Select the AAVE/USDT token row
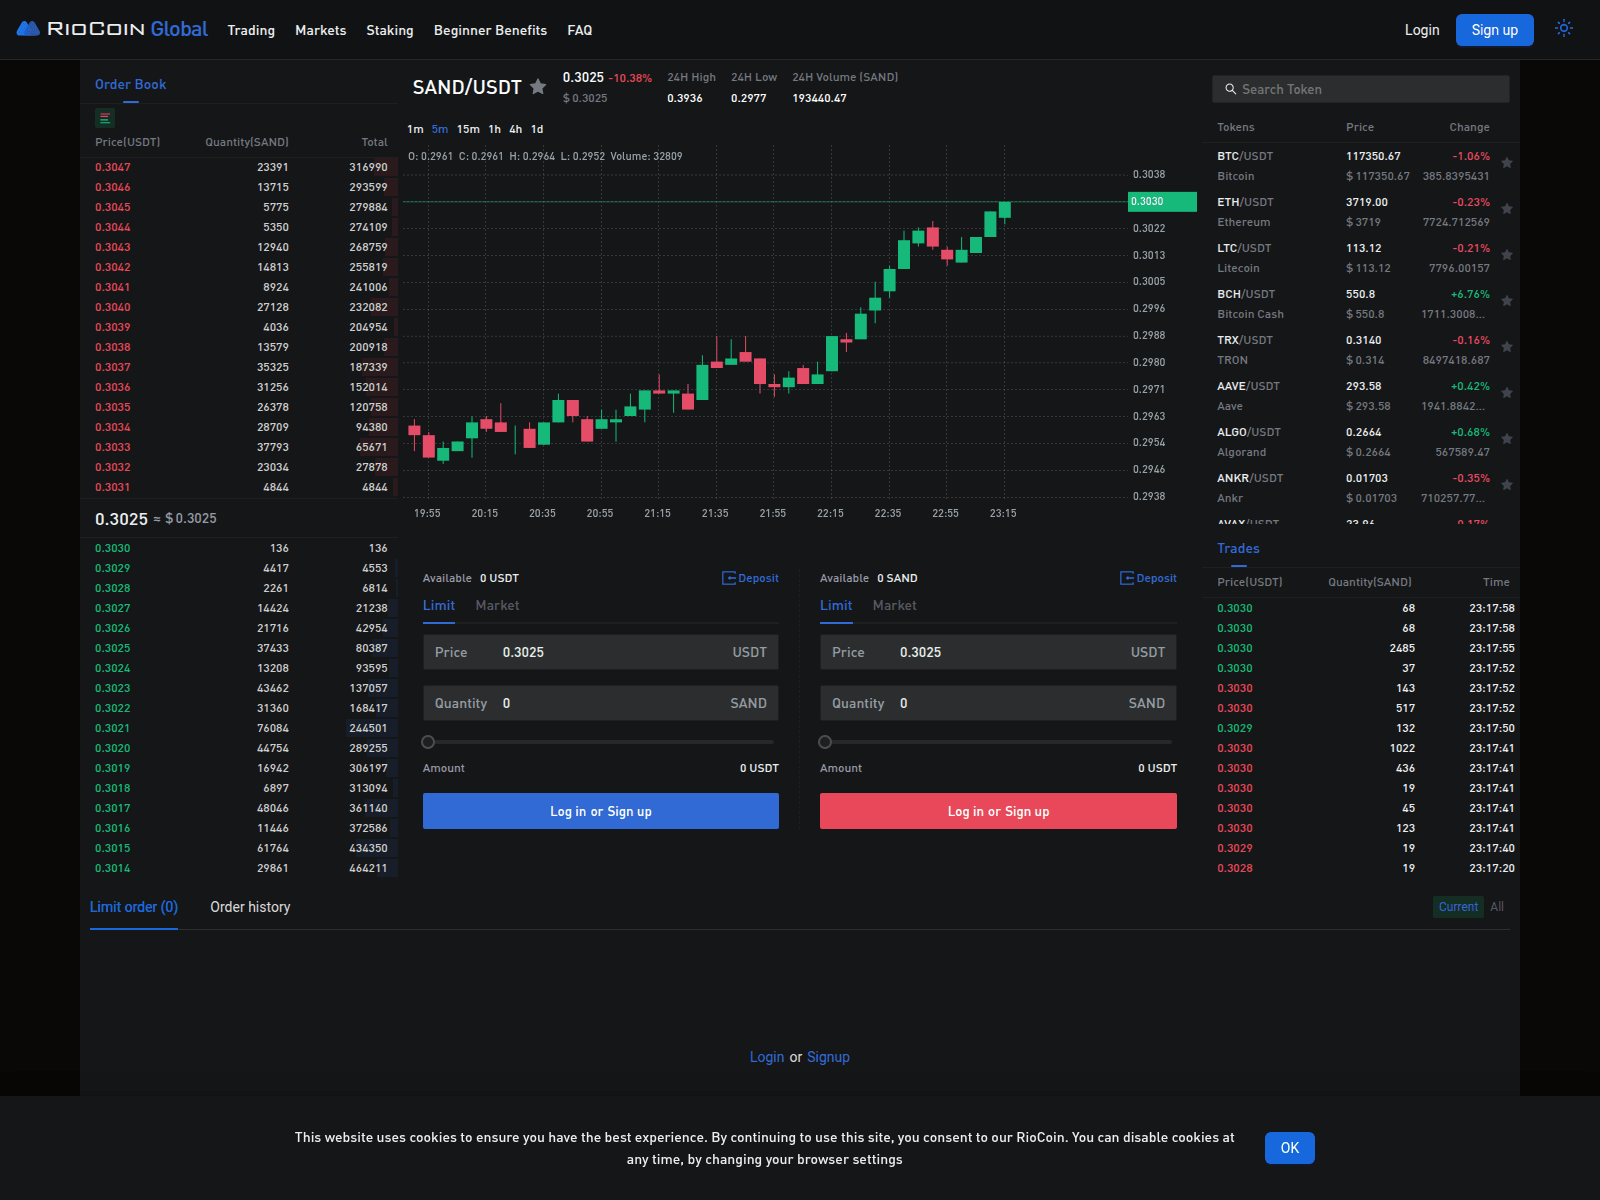The image size is (1600, 1200). coord(1361,396)
